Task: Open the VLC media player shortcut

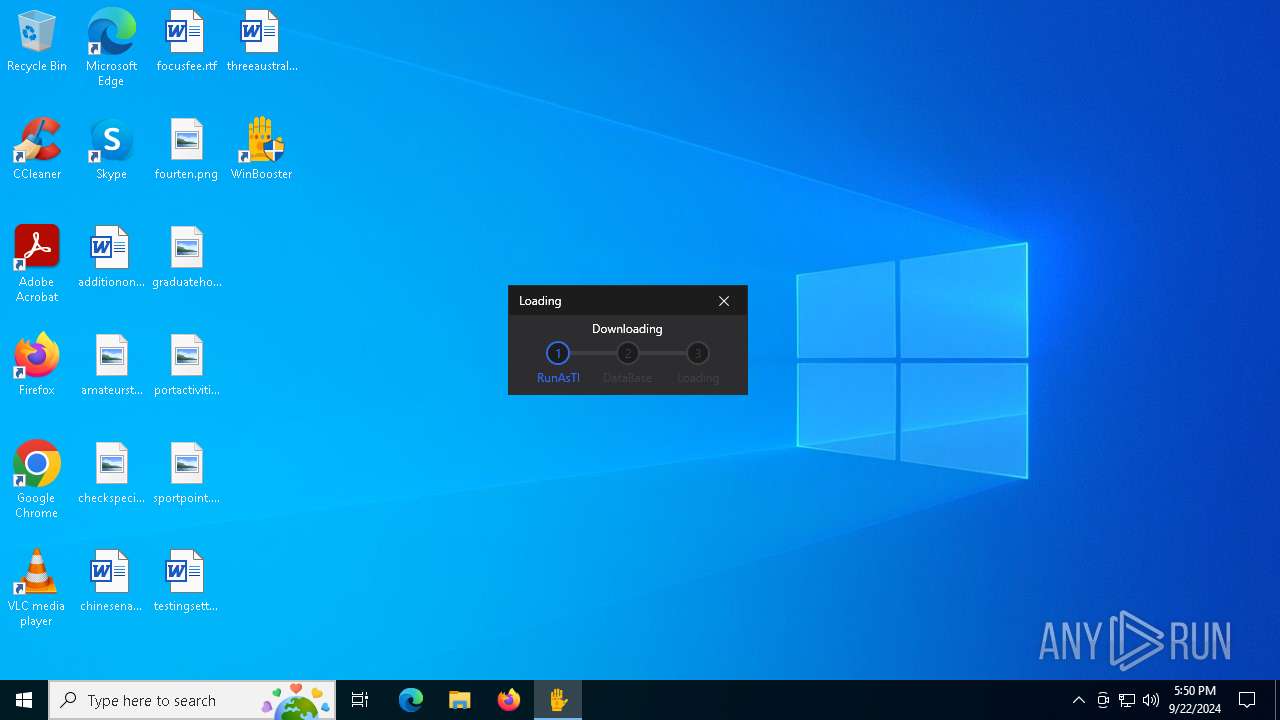Action: pyautogui.click(x=37, y=588)
